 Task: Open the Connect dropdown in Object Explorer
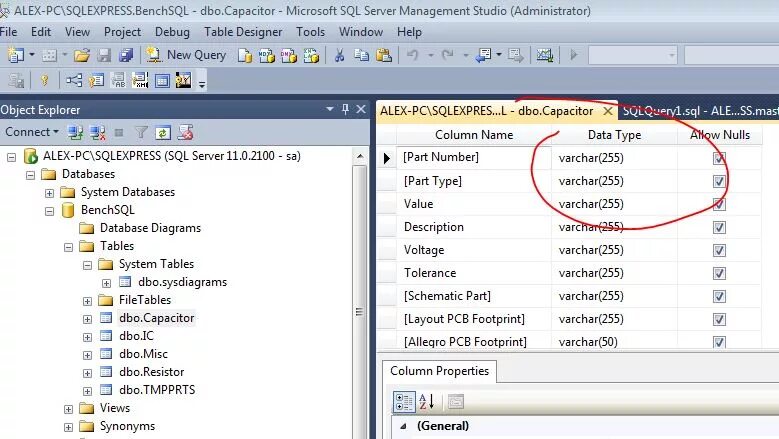pyautogui.click(x=32, y=132)
